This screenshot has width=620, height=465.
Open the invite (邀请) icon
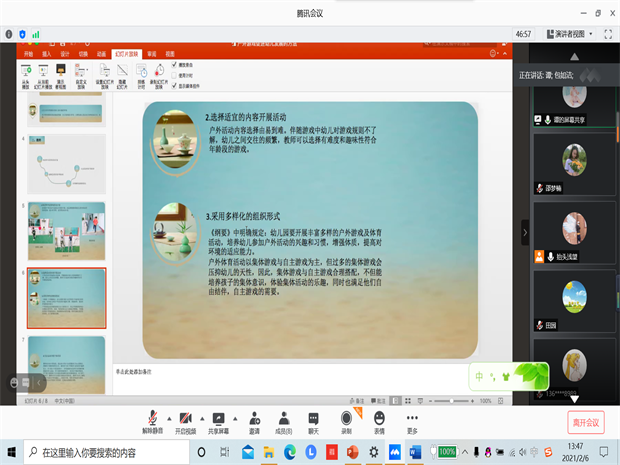point(253,418)
